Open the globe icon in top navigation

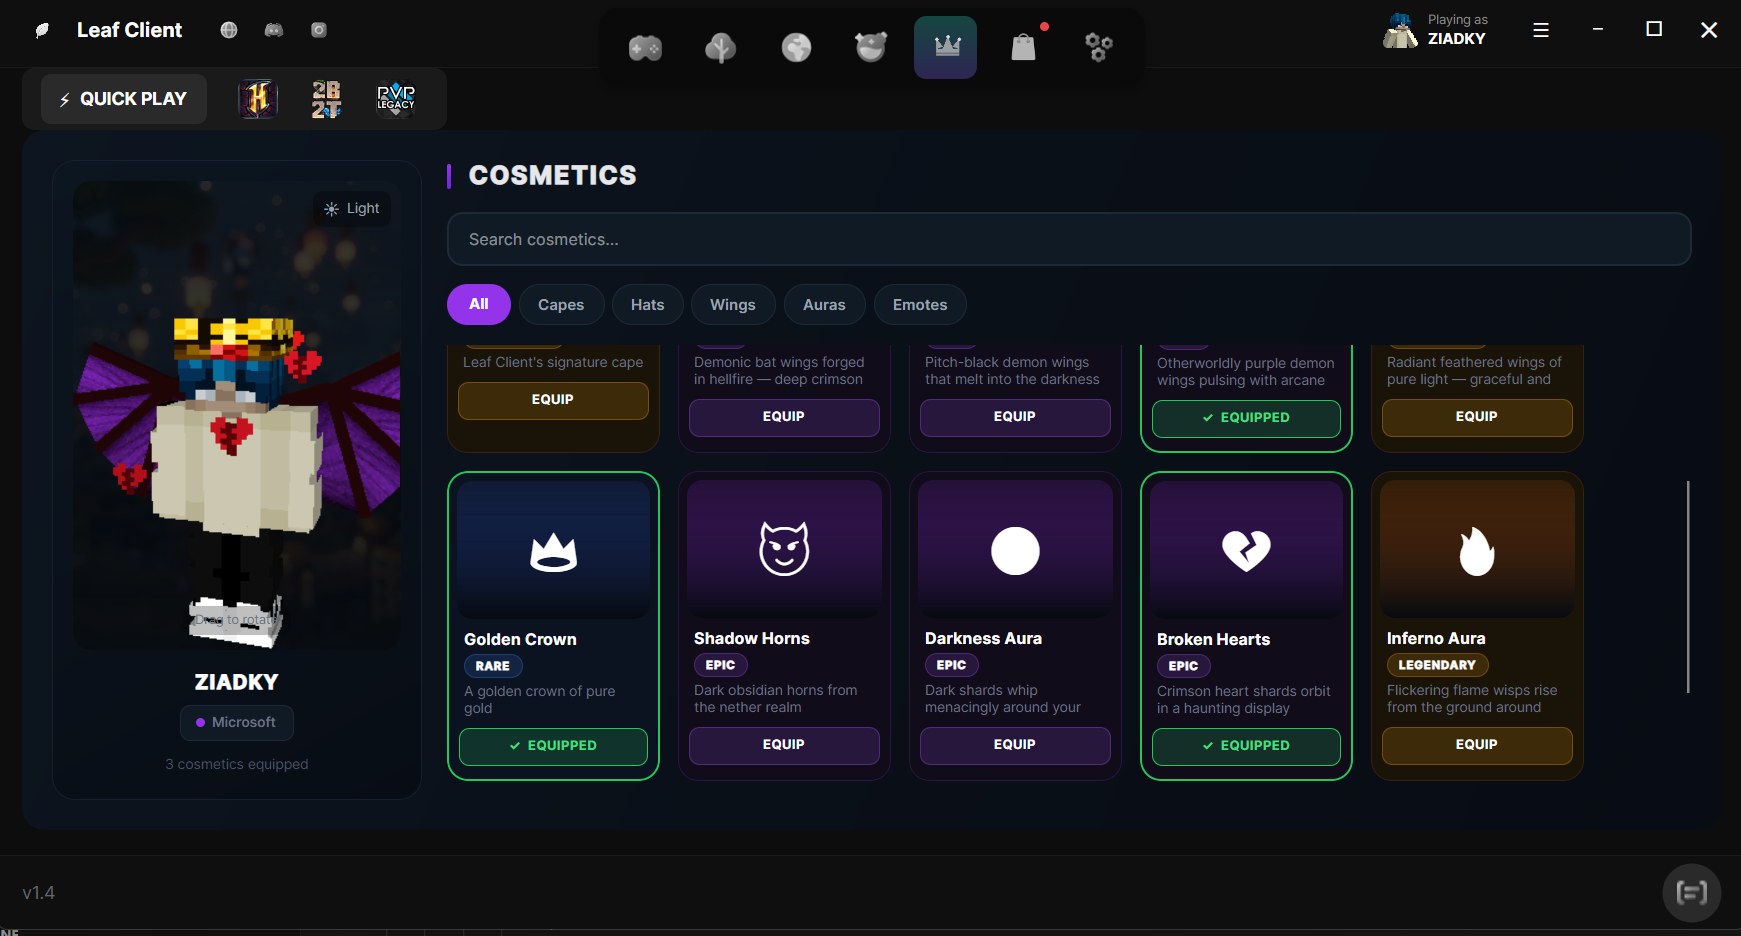pyautogui.click(x=796, y=47)
